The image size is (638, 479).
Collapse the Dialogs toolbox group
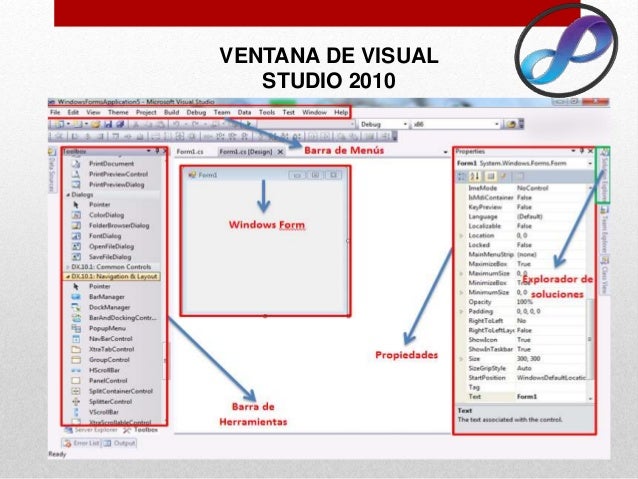(68, 195)
